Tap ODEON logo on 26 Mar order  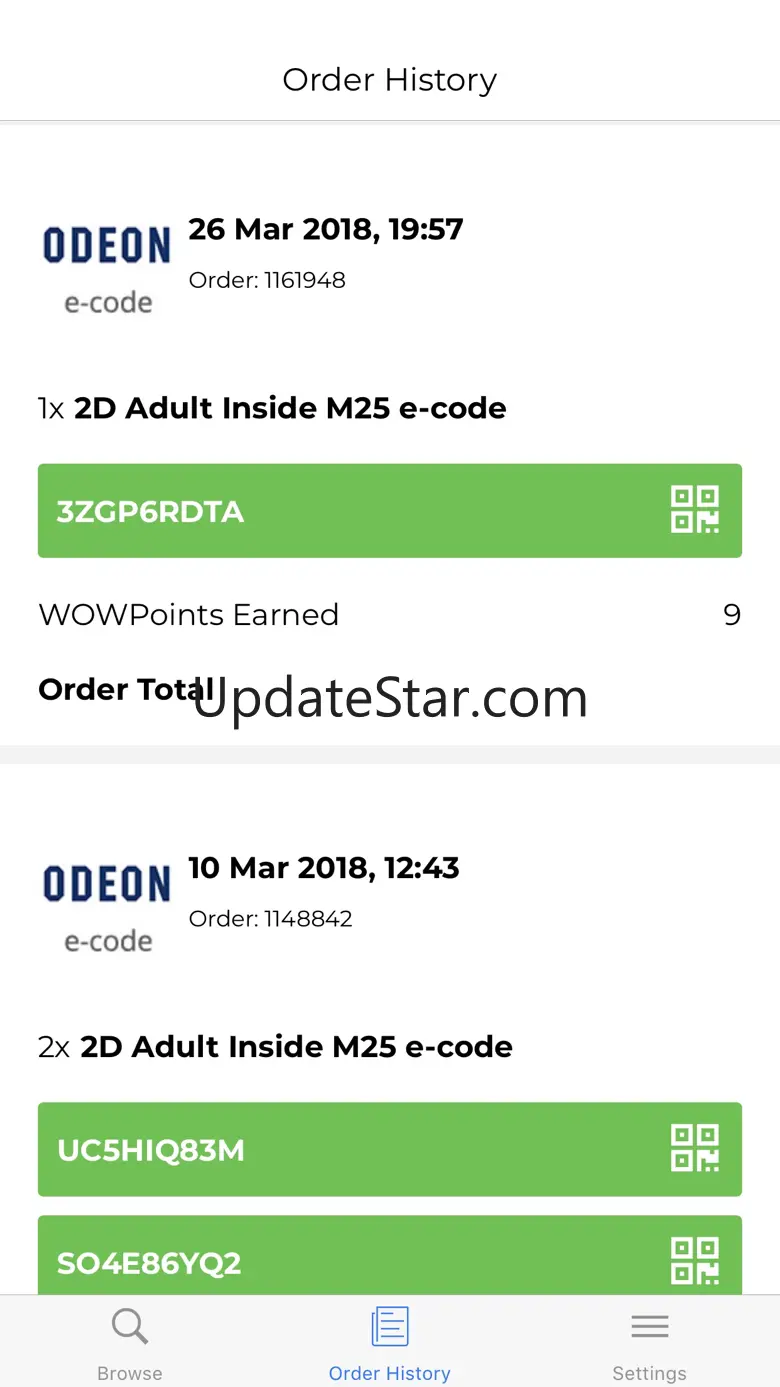[x=107, y=246]
